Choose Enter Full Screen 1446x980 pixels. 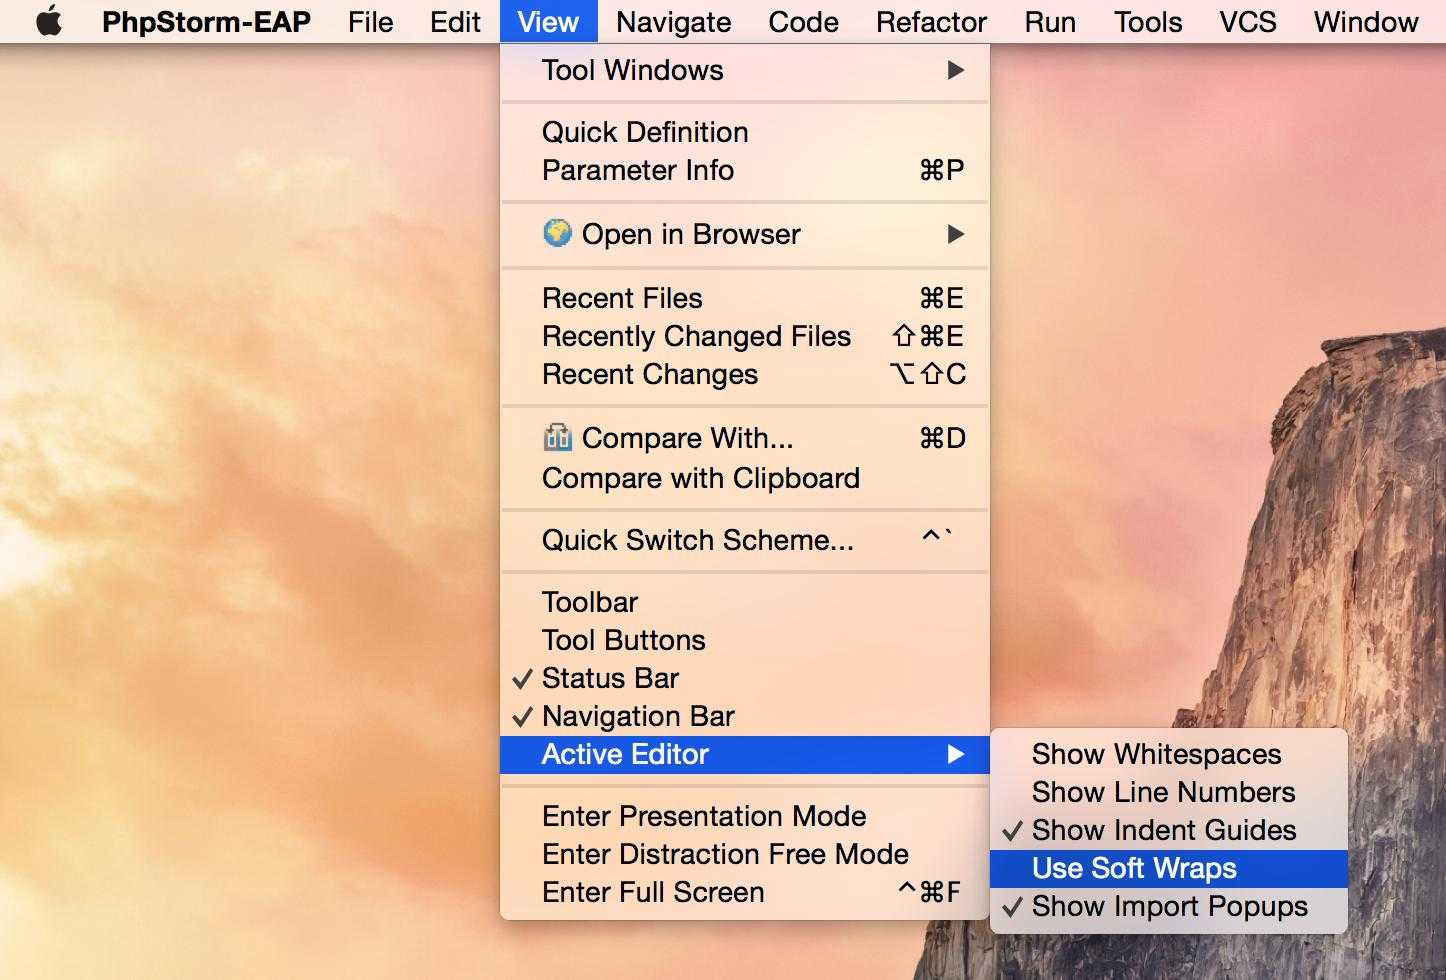(653, 892)
